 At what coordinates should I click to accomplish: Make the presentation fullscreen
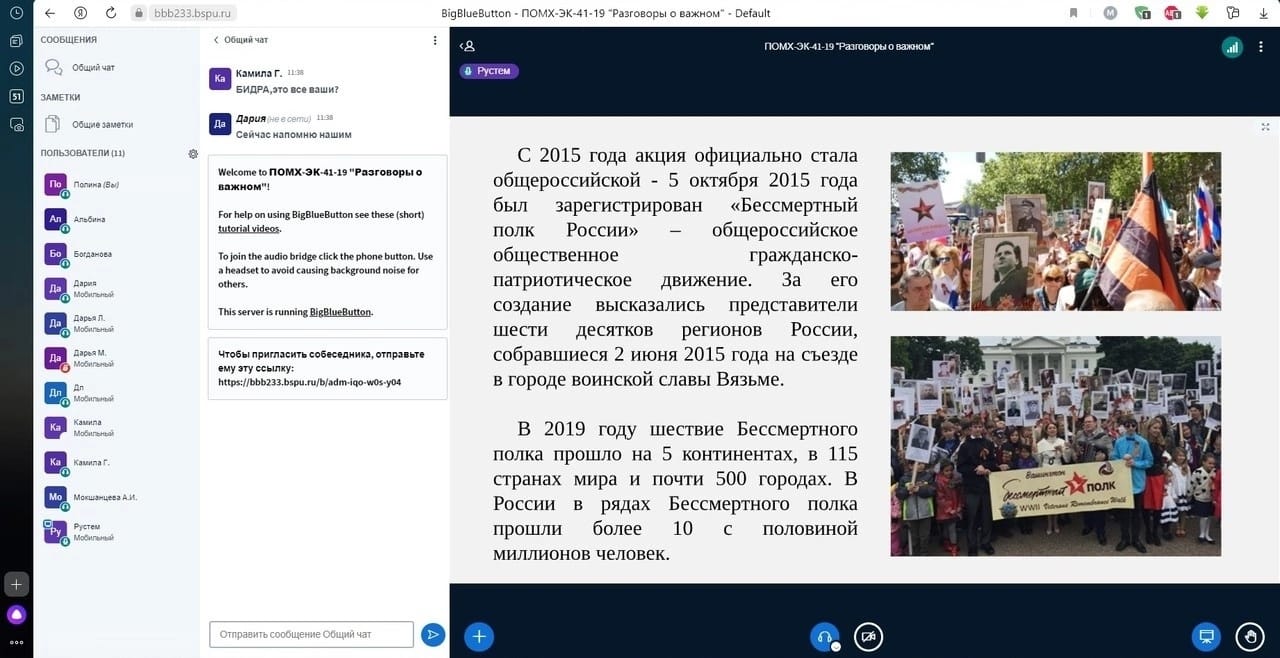(x=1266, y=126)
